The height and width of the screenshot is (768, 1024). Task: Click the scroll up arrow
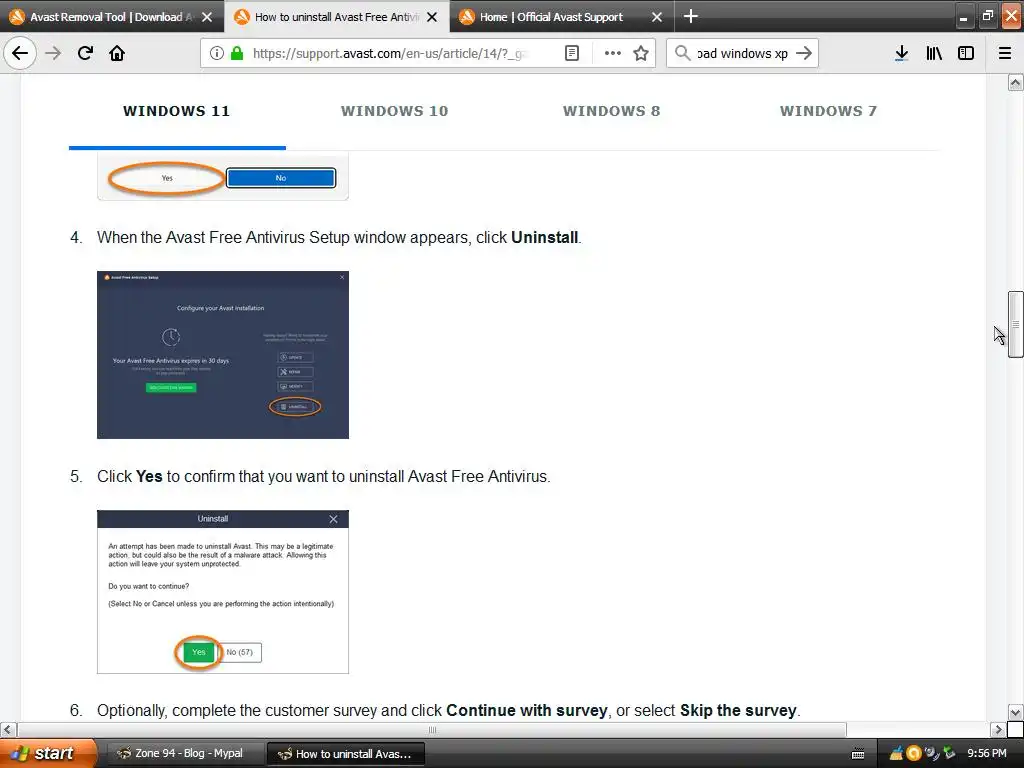click(1015, 82)
